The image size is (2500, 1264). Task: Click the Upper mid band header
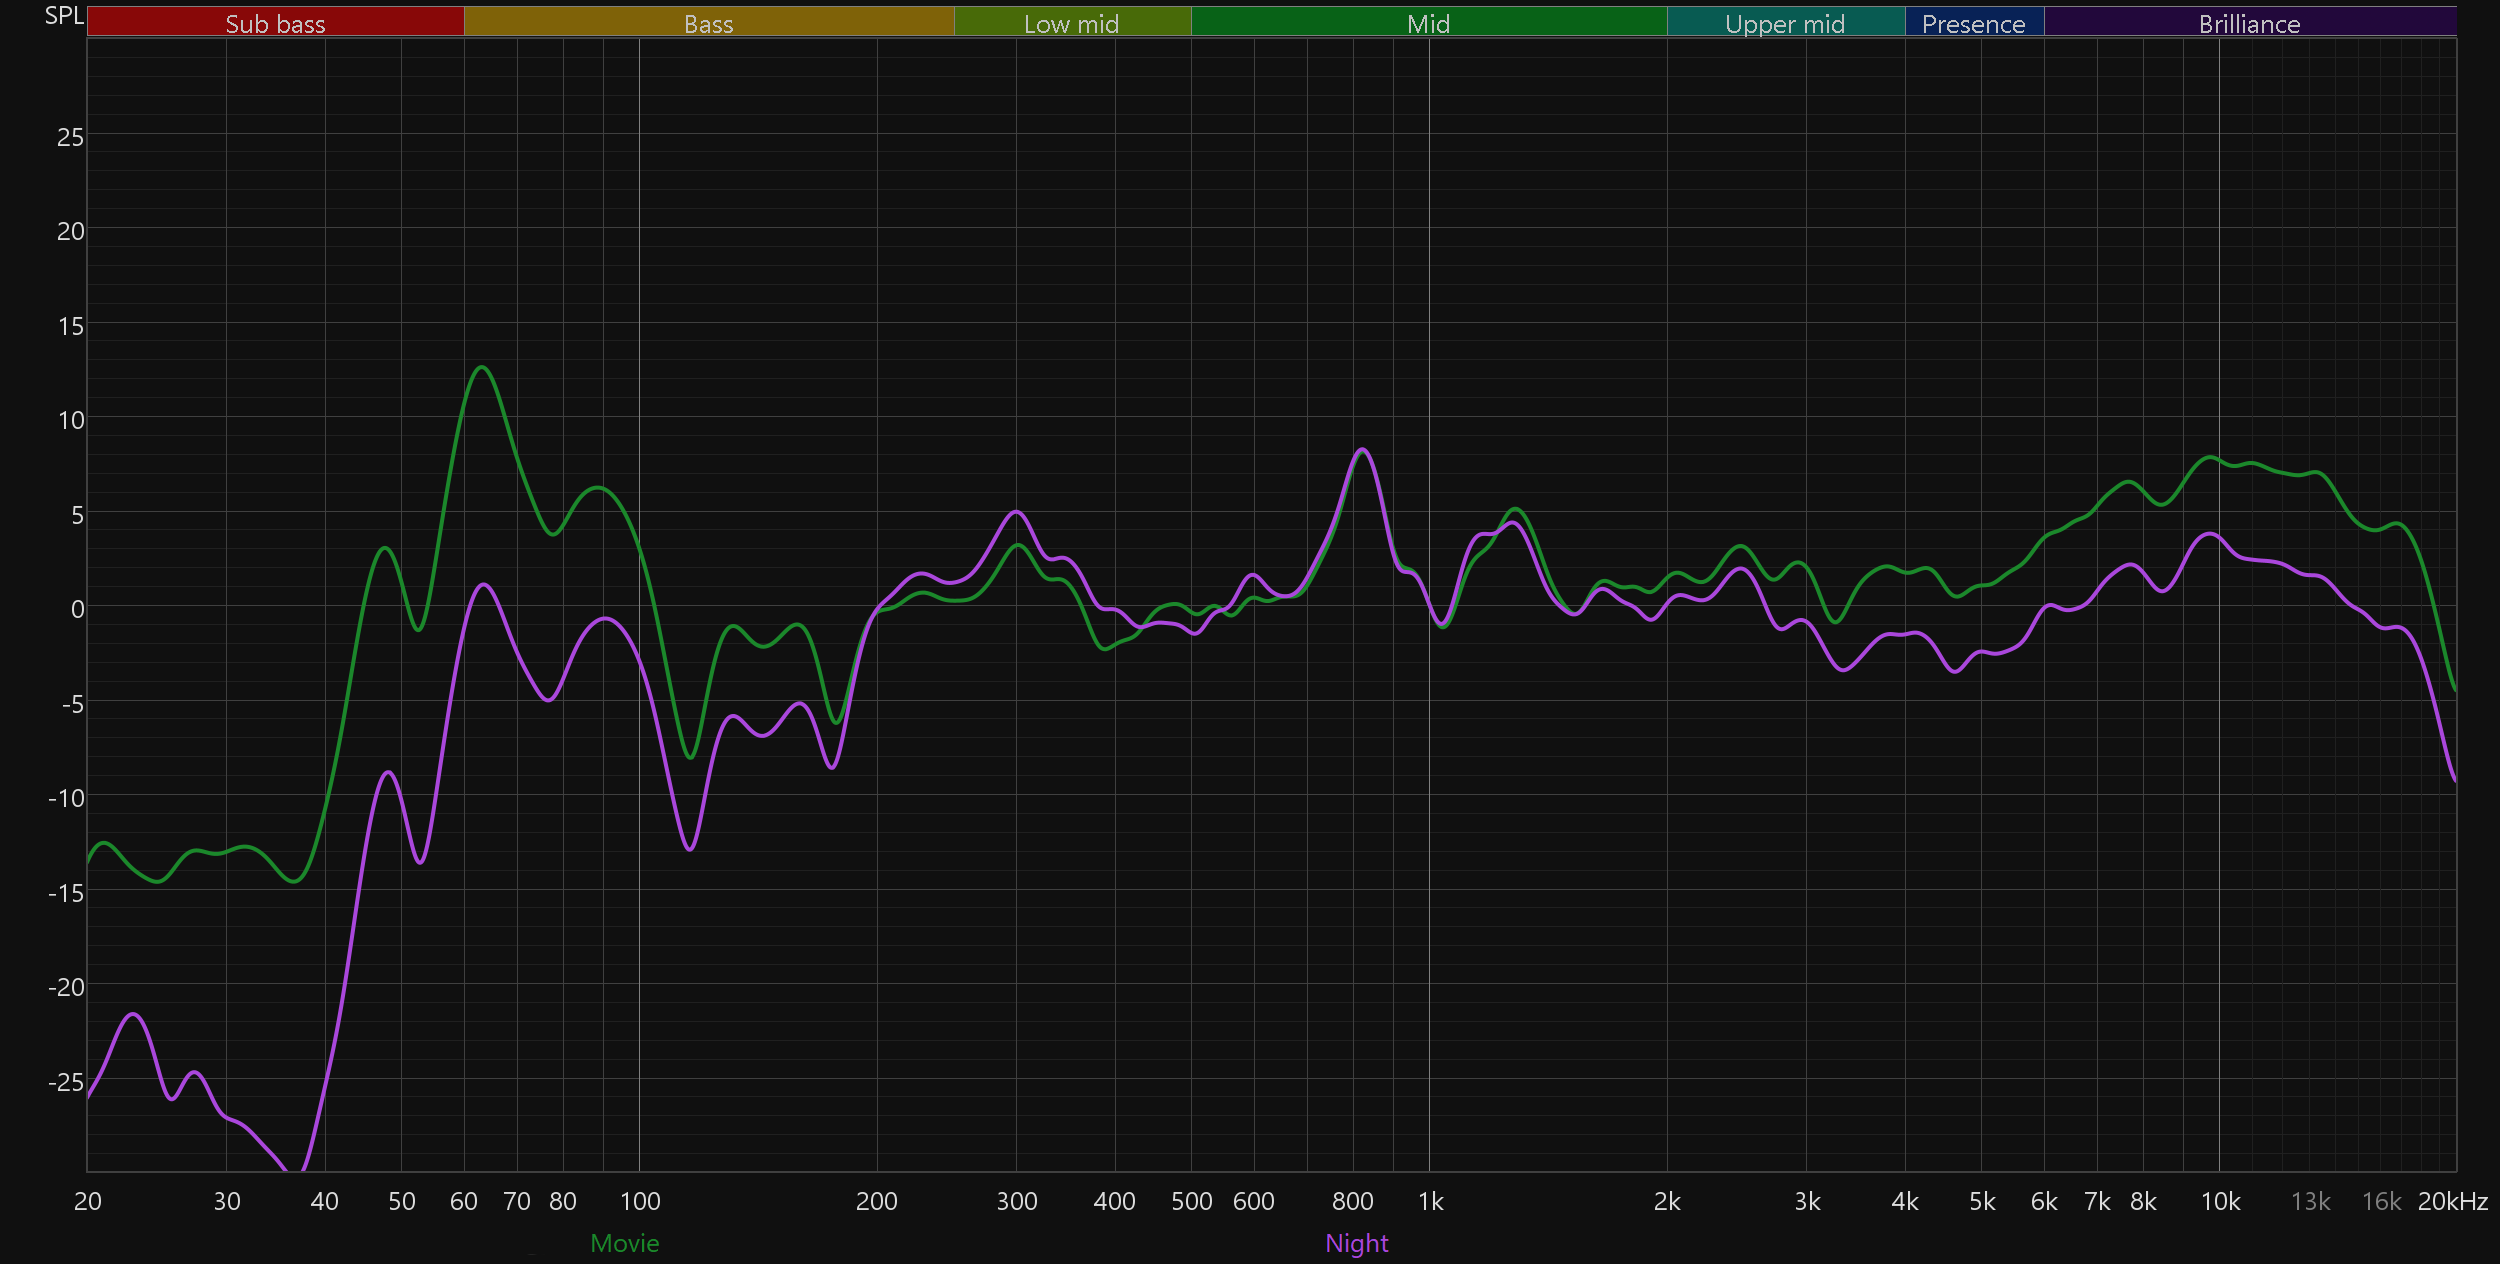point(1785,23)
